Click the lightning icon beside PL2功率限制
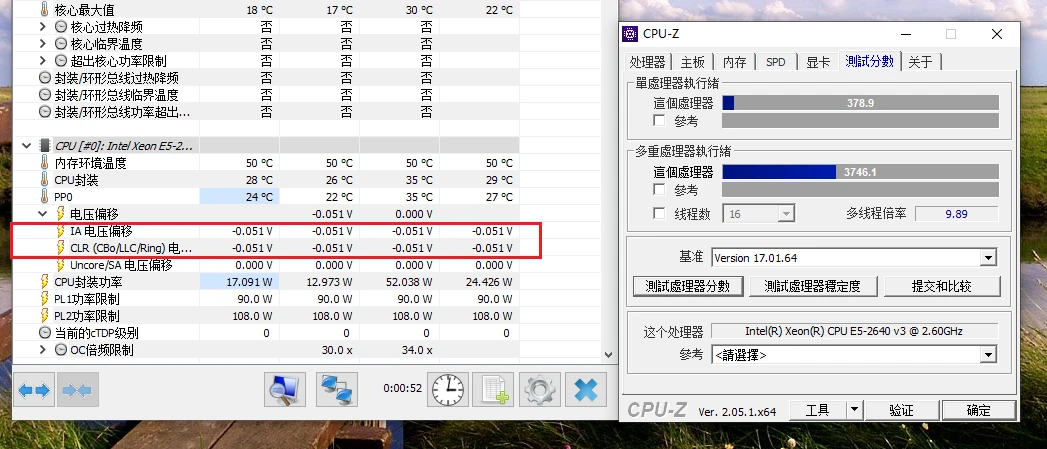1047x449 pixels. click(x=45, y=316)
